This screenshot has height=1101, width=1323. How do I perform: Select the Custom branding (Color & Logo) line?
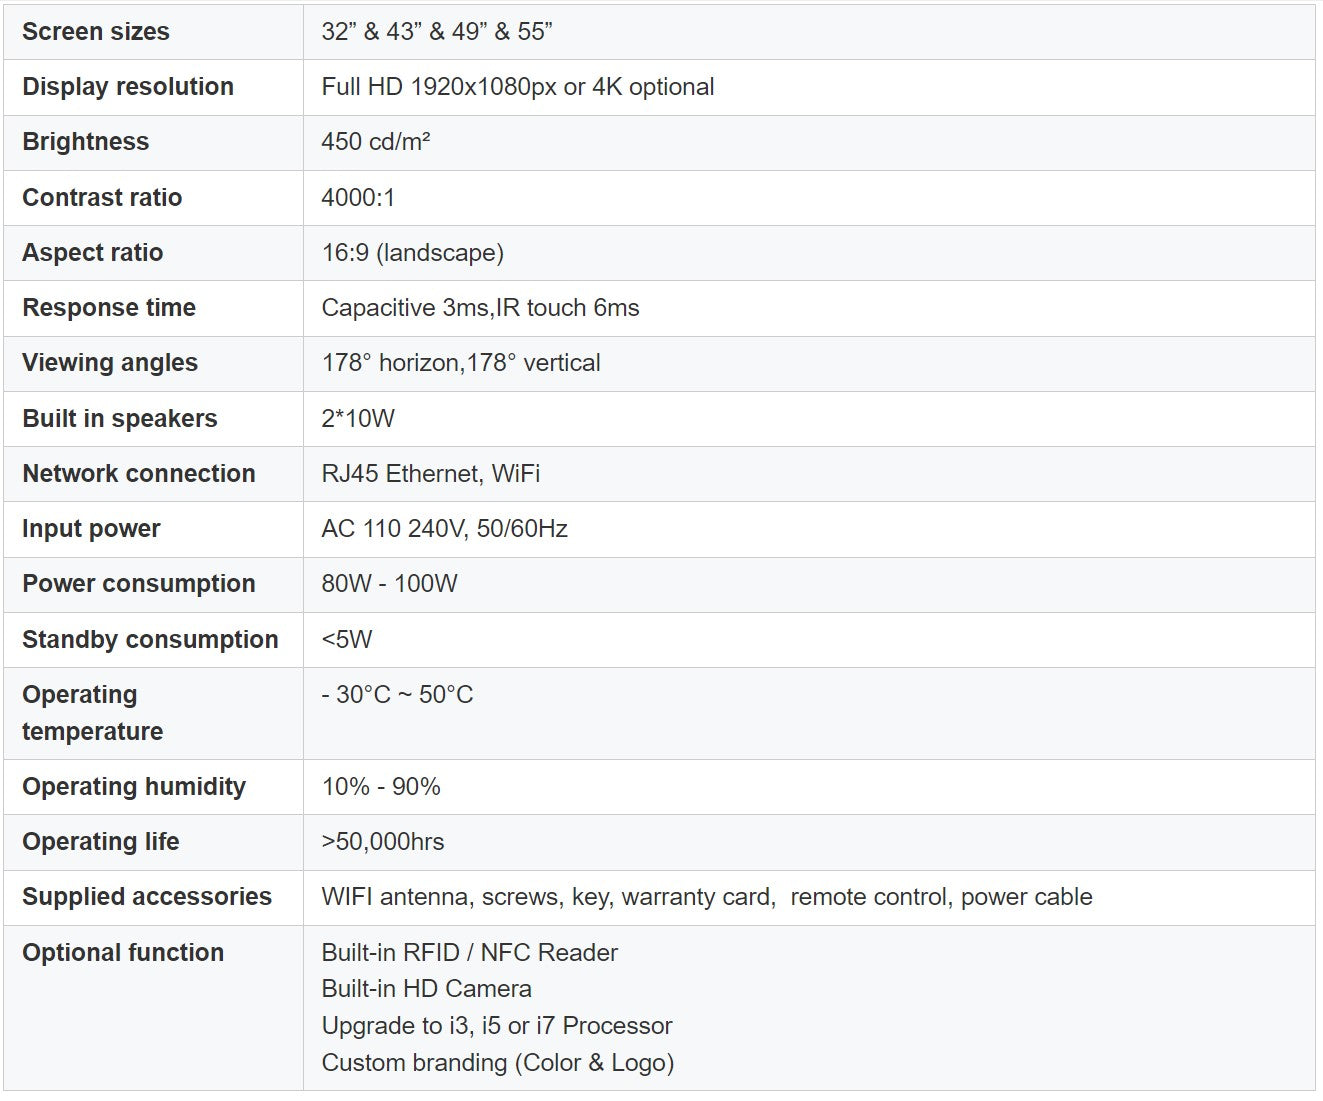[498, 1063]
